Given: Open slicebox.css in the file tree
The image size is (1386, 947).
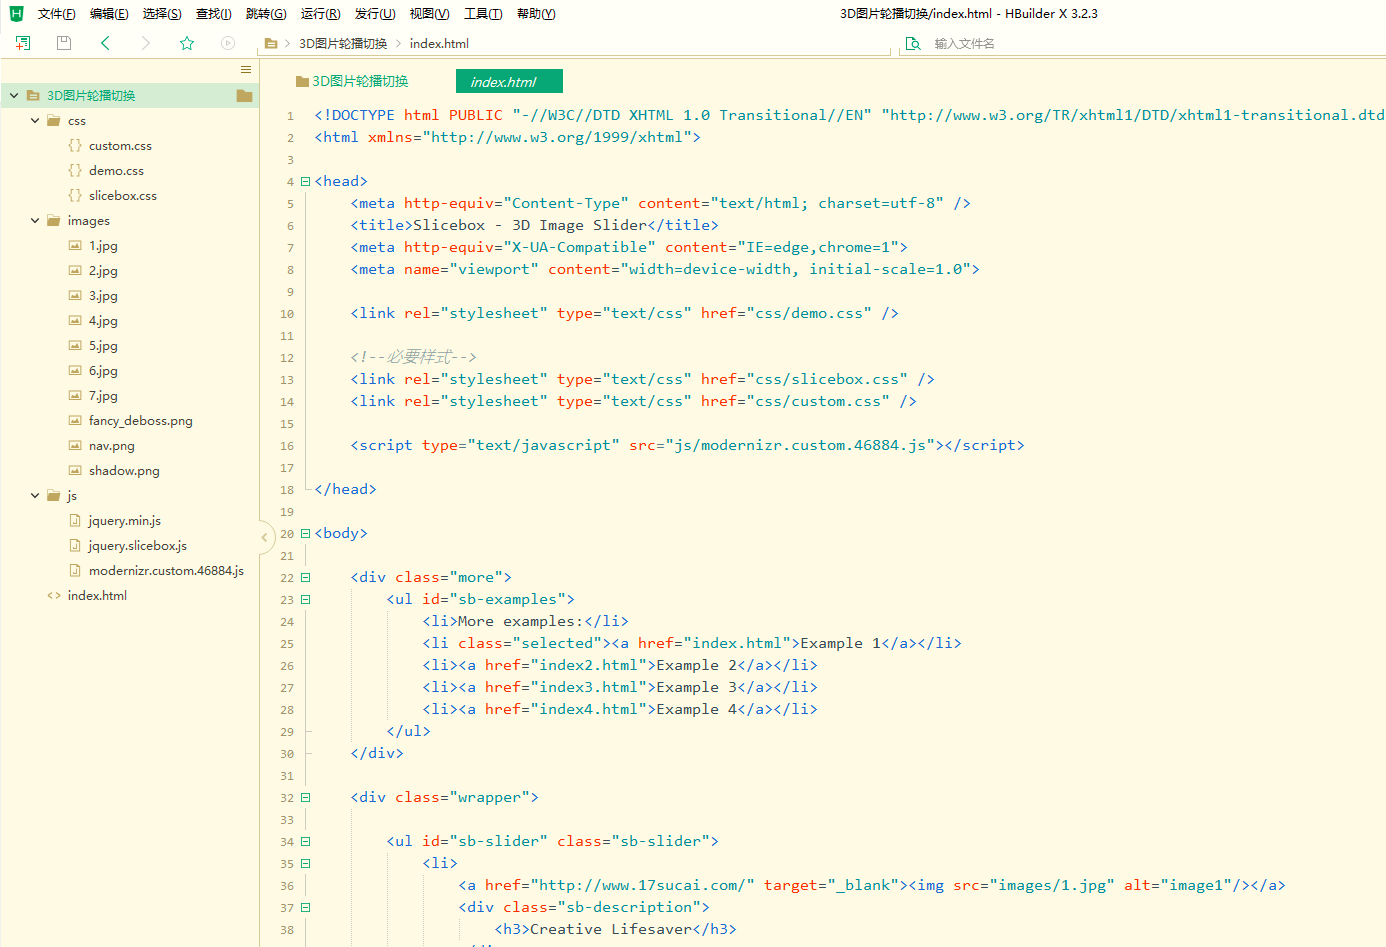Looking at the screenshot, I should tap(123, 196).
